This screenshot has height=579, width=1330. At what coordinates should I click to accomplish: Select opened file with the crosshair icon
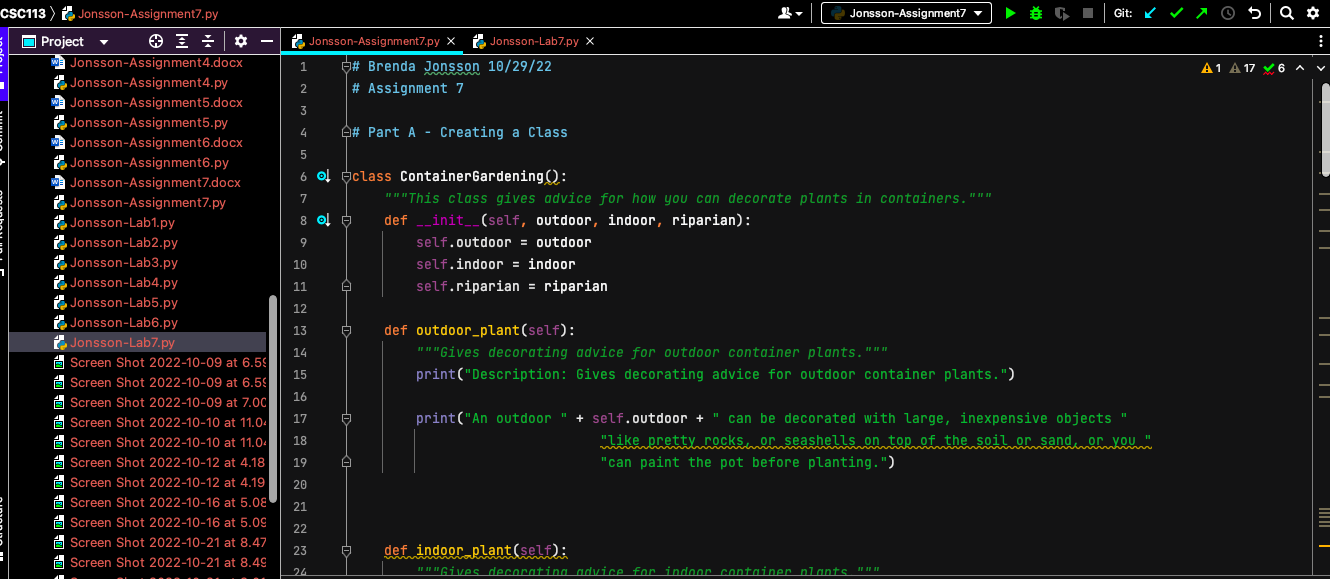pos(156,41)
